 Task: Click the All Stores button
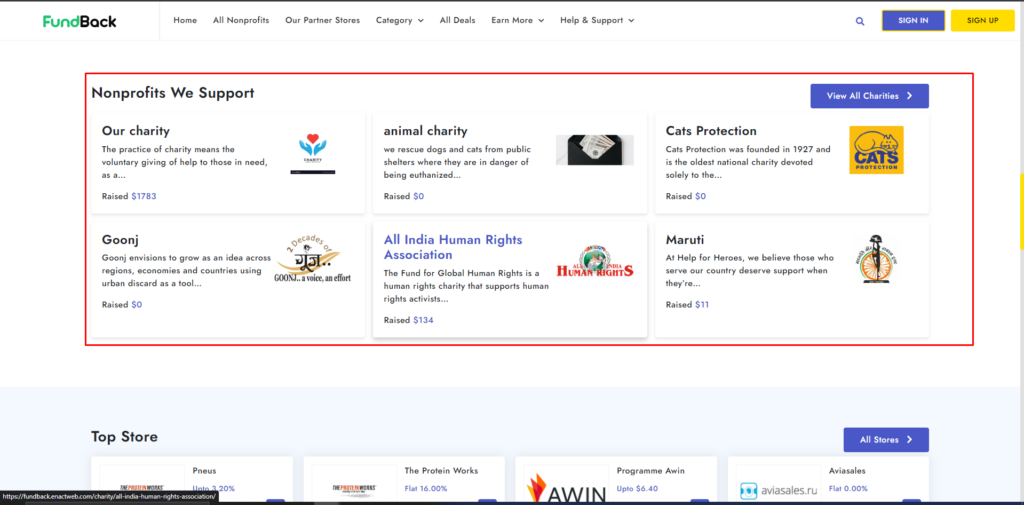click(x=886, y=440)
